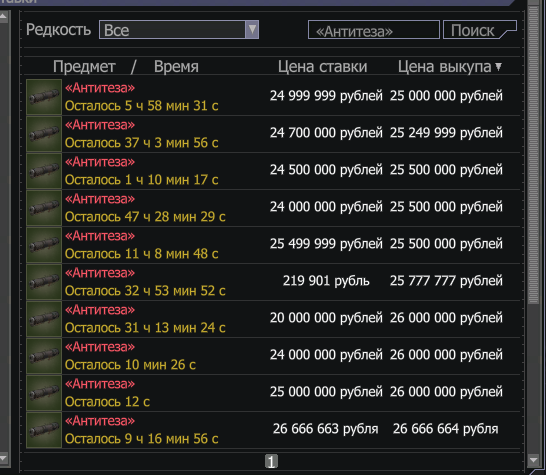Viewport: 546px width, 475px height.
Task: Select item icon with 1 ч 10 мин left
Action: (x=44, y=171)
